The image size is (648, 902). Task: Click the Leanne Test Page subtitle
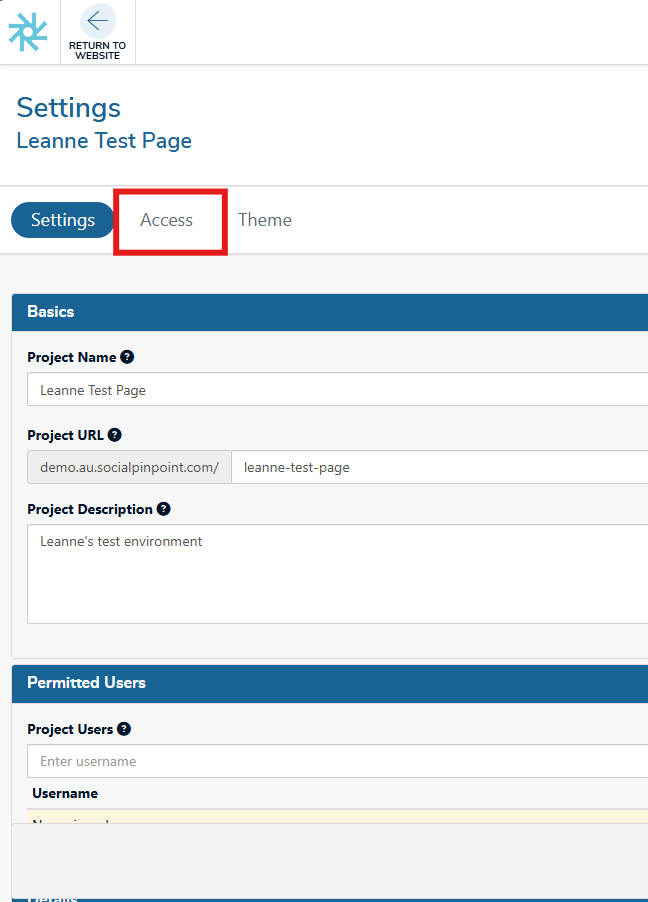click(x=104, y=141)
